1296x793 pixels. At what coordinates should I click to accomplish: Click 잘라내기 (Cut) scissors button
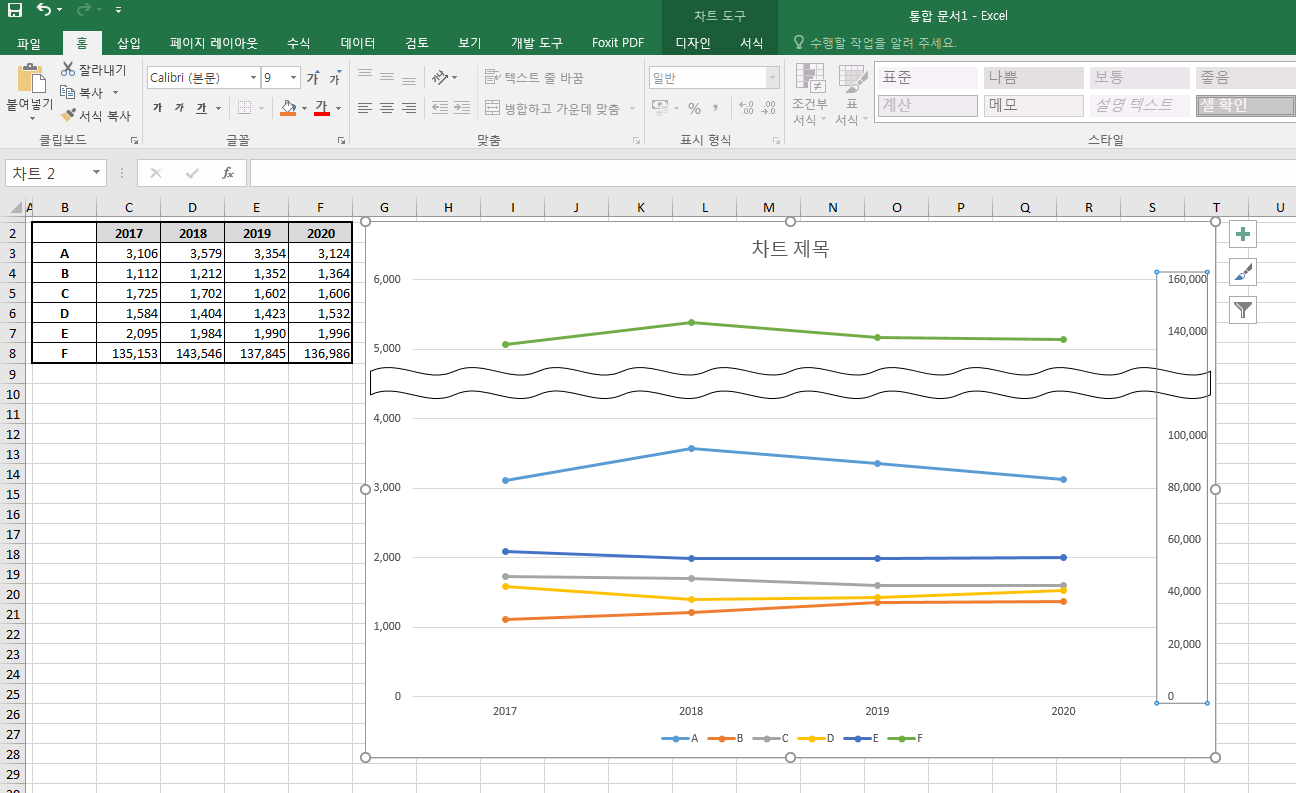tap(94, 69)
